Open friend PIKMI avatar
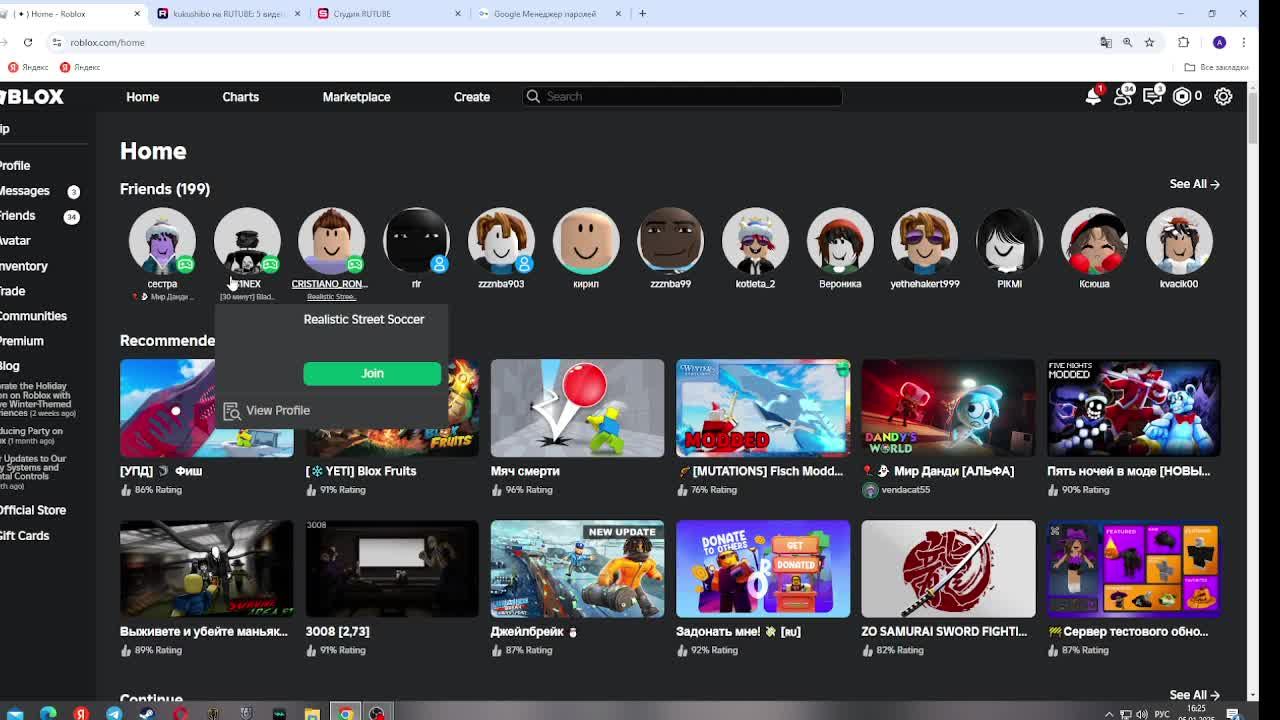 click(1009, 241)
